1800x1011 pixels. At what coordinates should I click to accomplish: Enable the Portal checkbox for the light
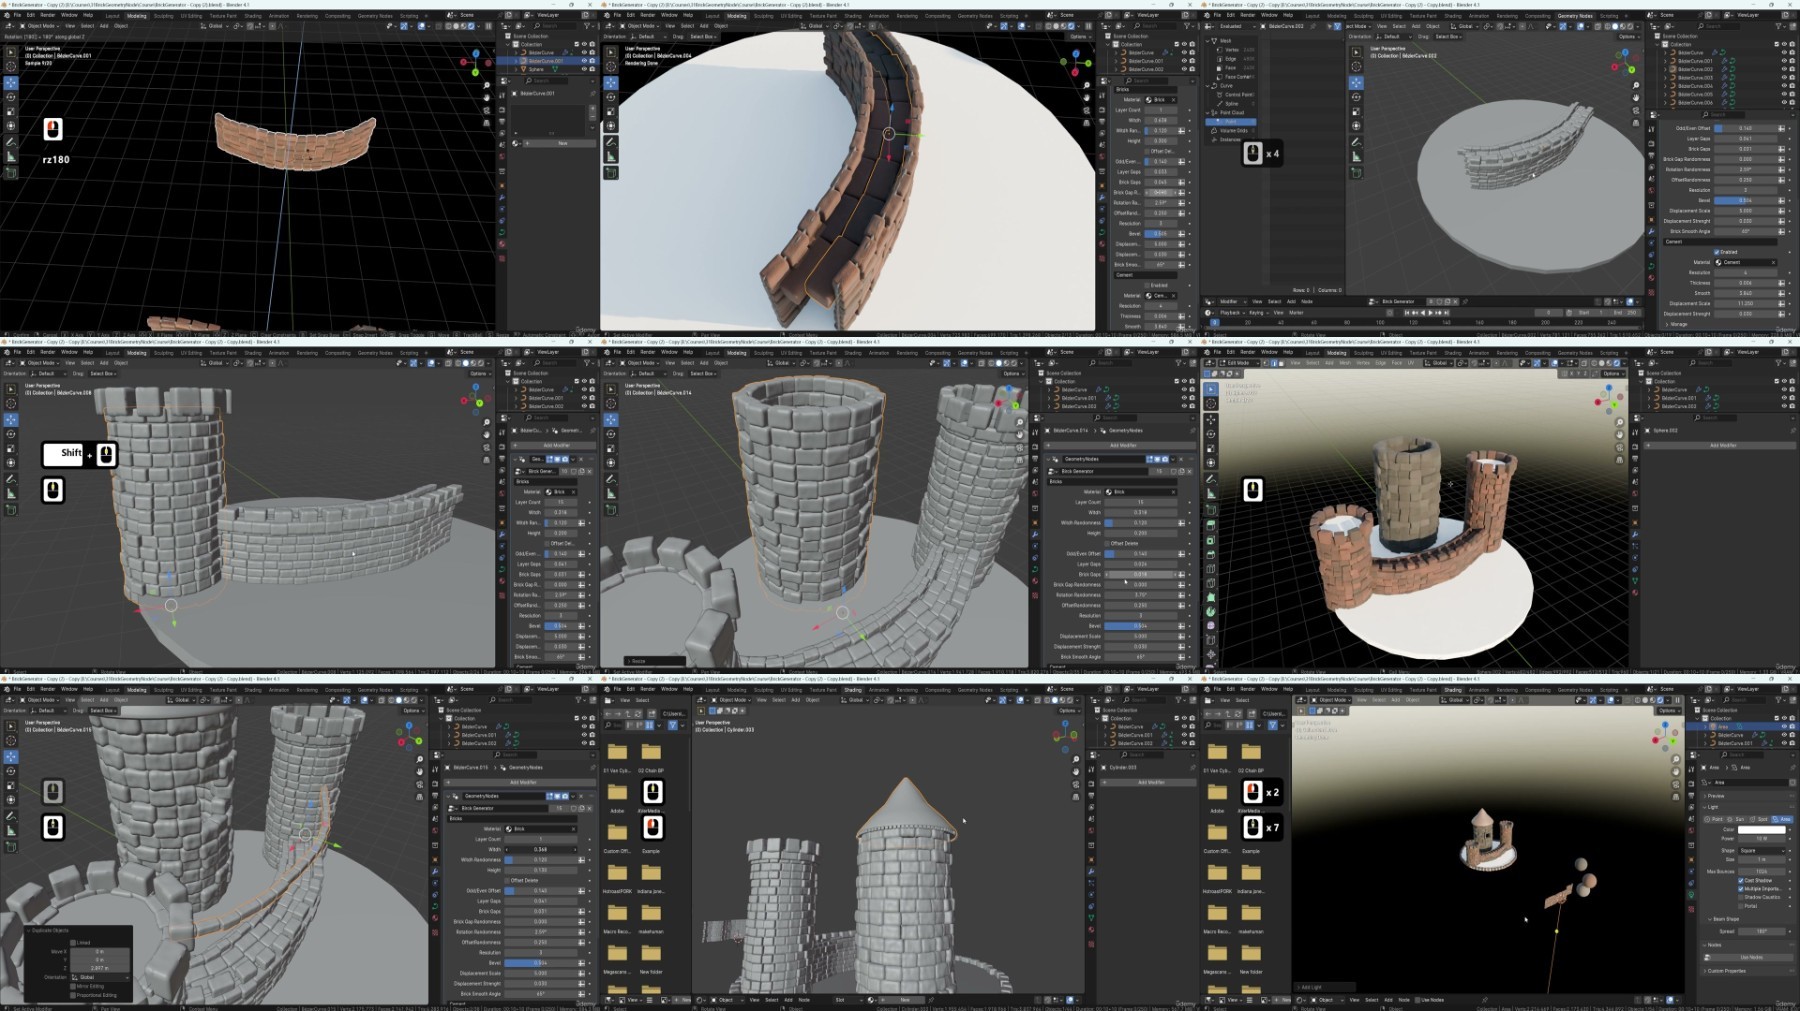tap(1742, 906)
